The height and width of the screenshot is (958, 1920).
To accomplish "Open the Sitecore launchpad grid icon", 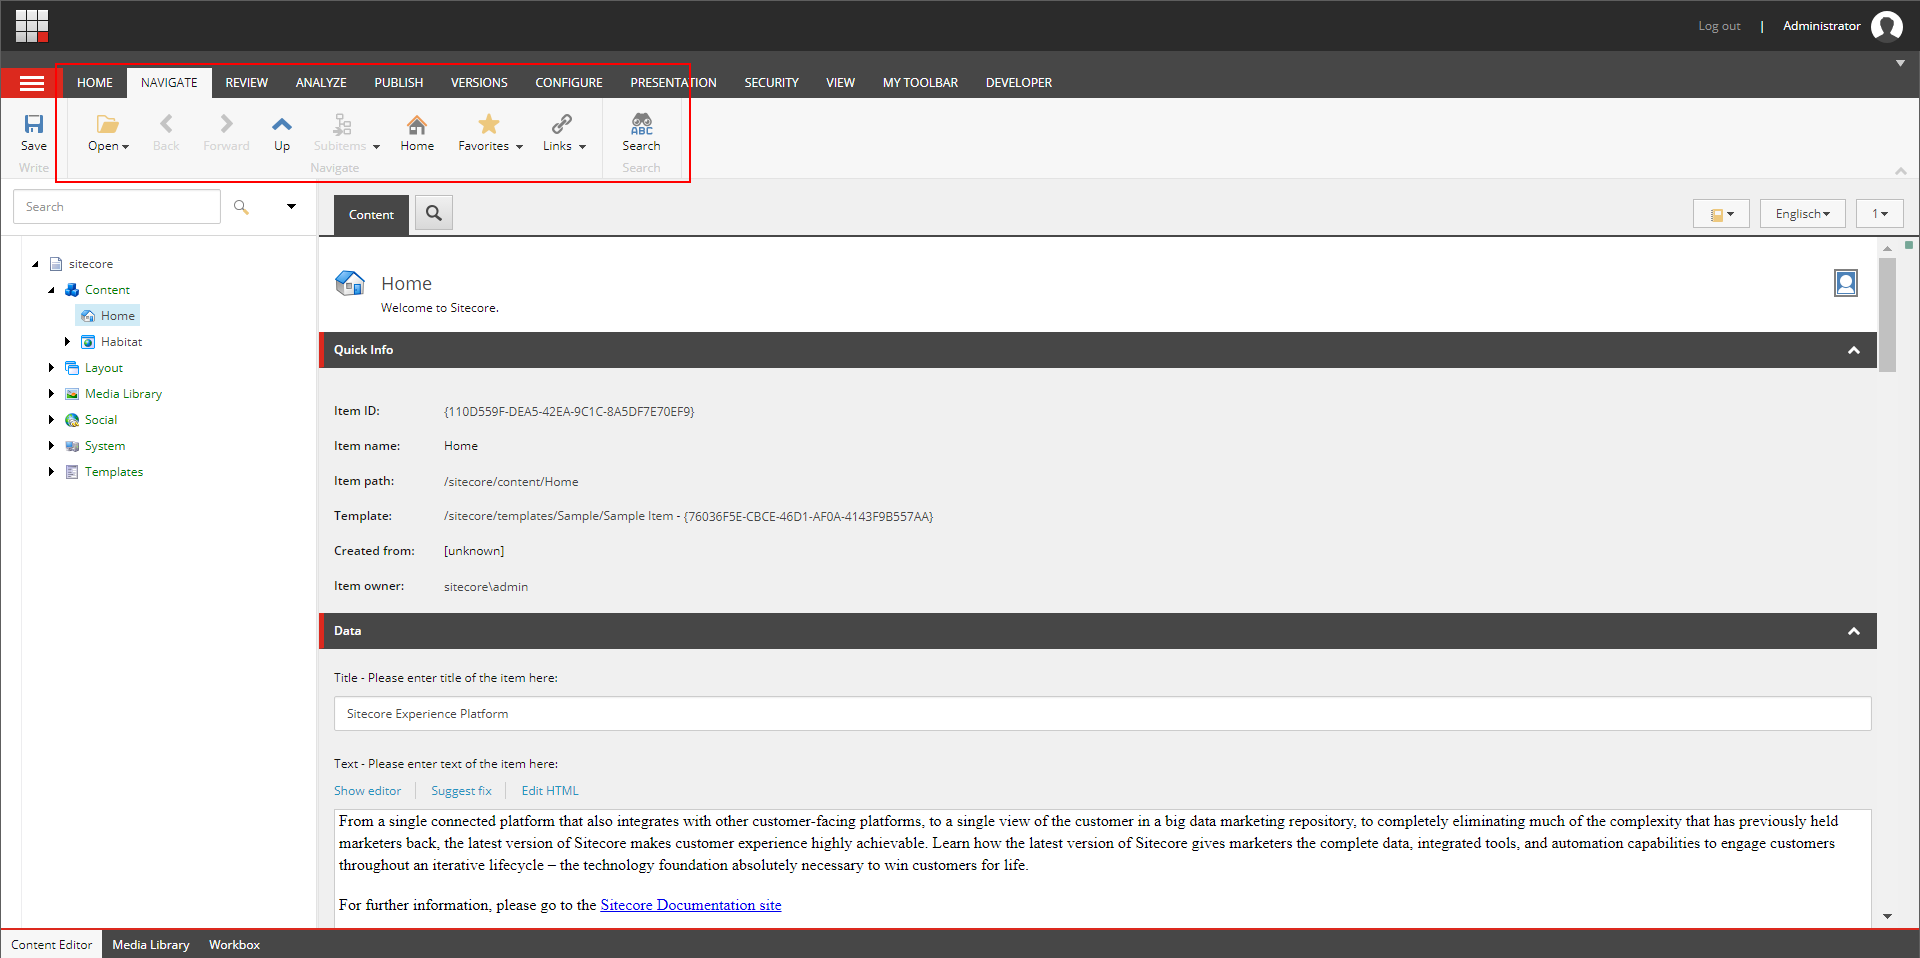I will pos(32,26).
